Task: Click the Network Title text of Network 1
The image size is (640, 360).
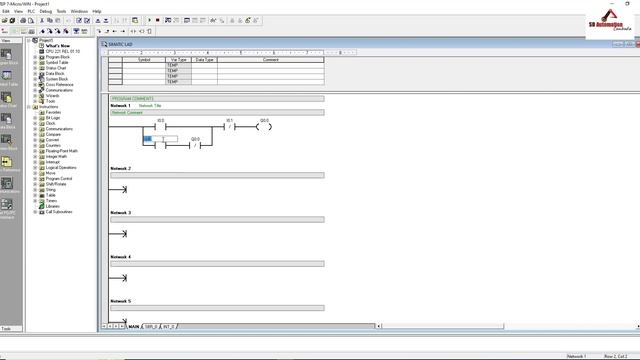Action: 150,105
